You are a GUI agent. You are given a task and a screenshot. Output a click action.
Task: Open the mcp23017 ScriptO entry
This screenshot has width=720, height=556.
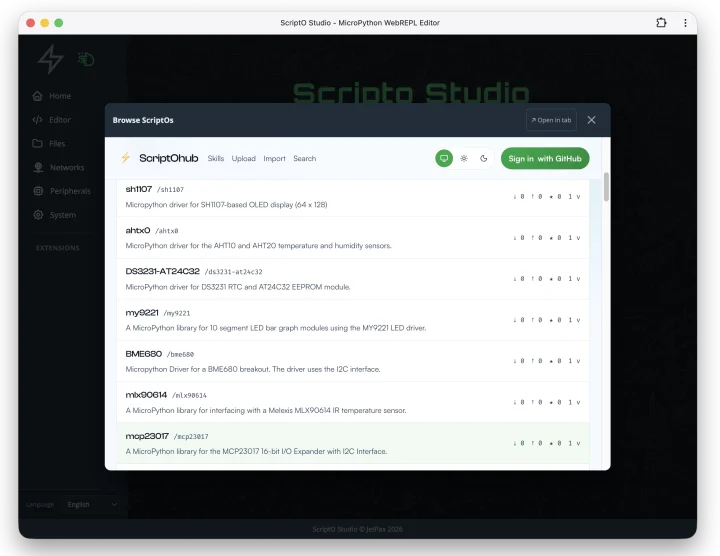(353, 444)
